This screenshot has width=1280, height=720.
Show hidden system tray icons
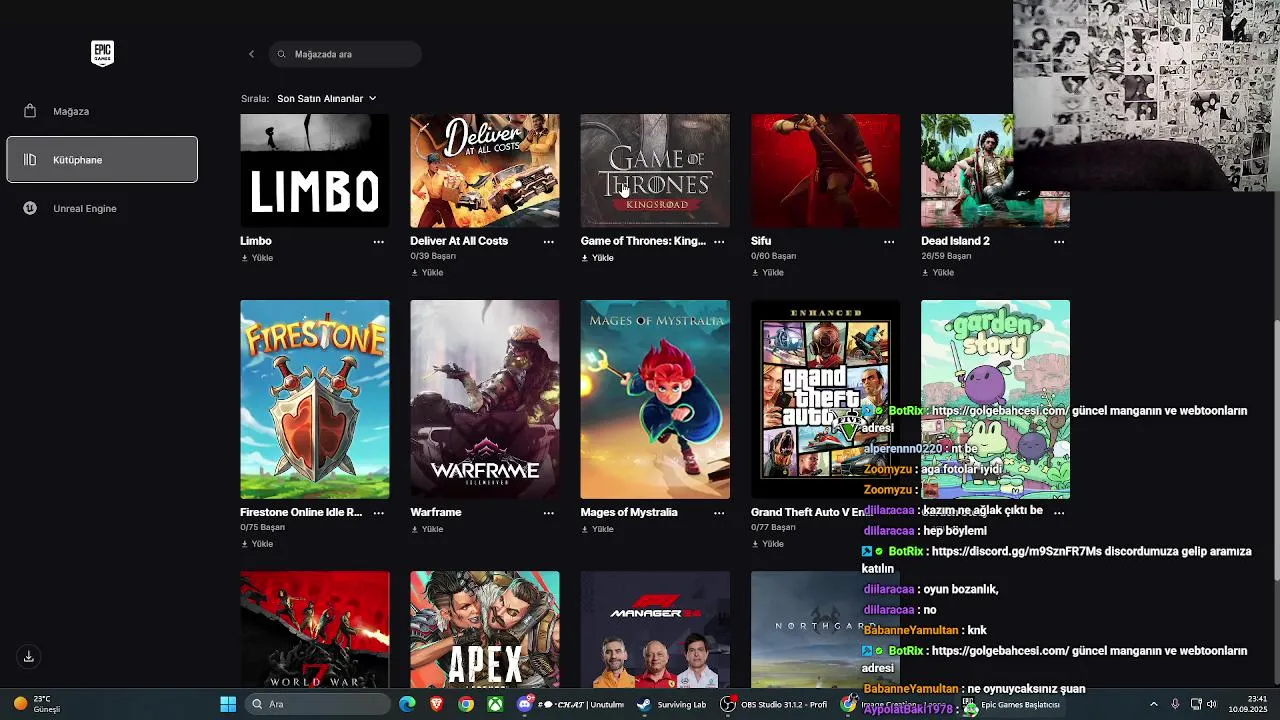tap(1153, 704)
